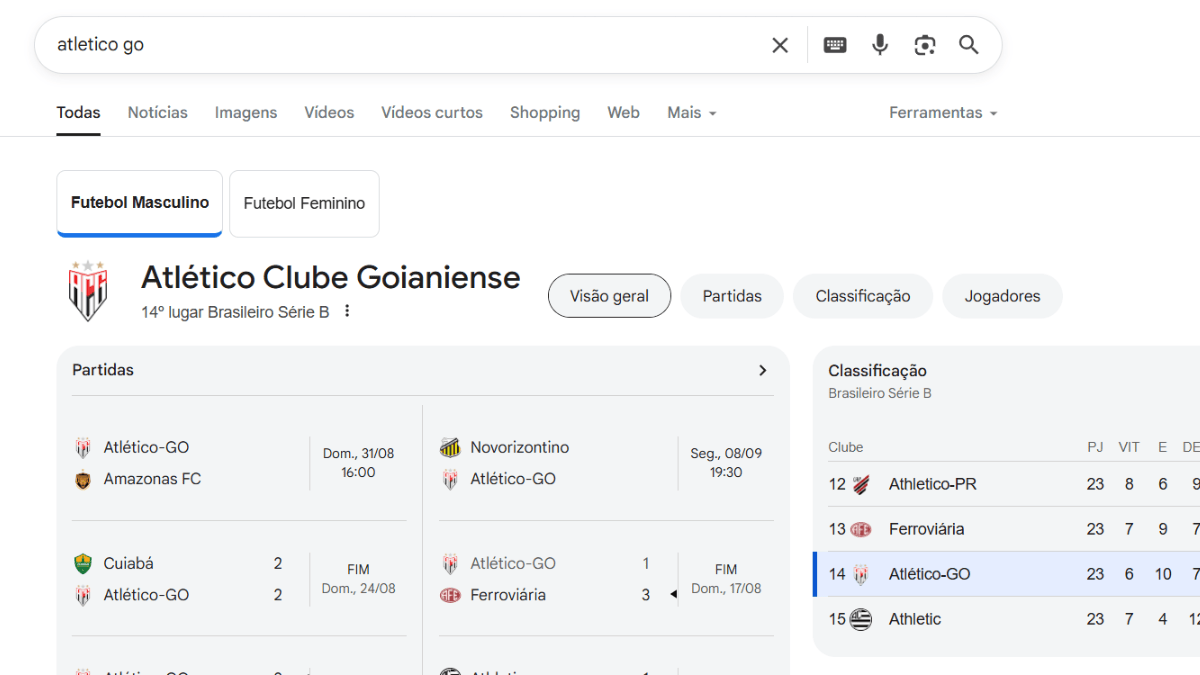Screen dimensions: 1200x675
Task: Expand Partidas section with the arrow
Action: click(763, 370)
